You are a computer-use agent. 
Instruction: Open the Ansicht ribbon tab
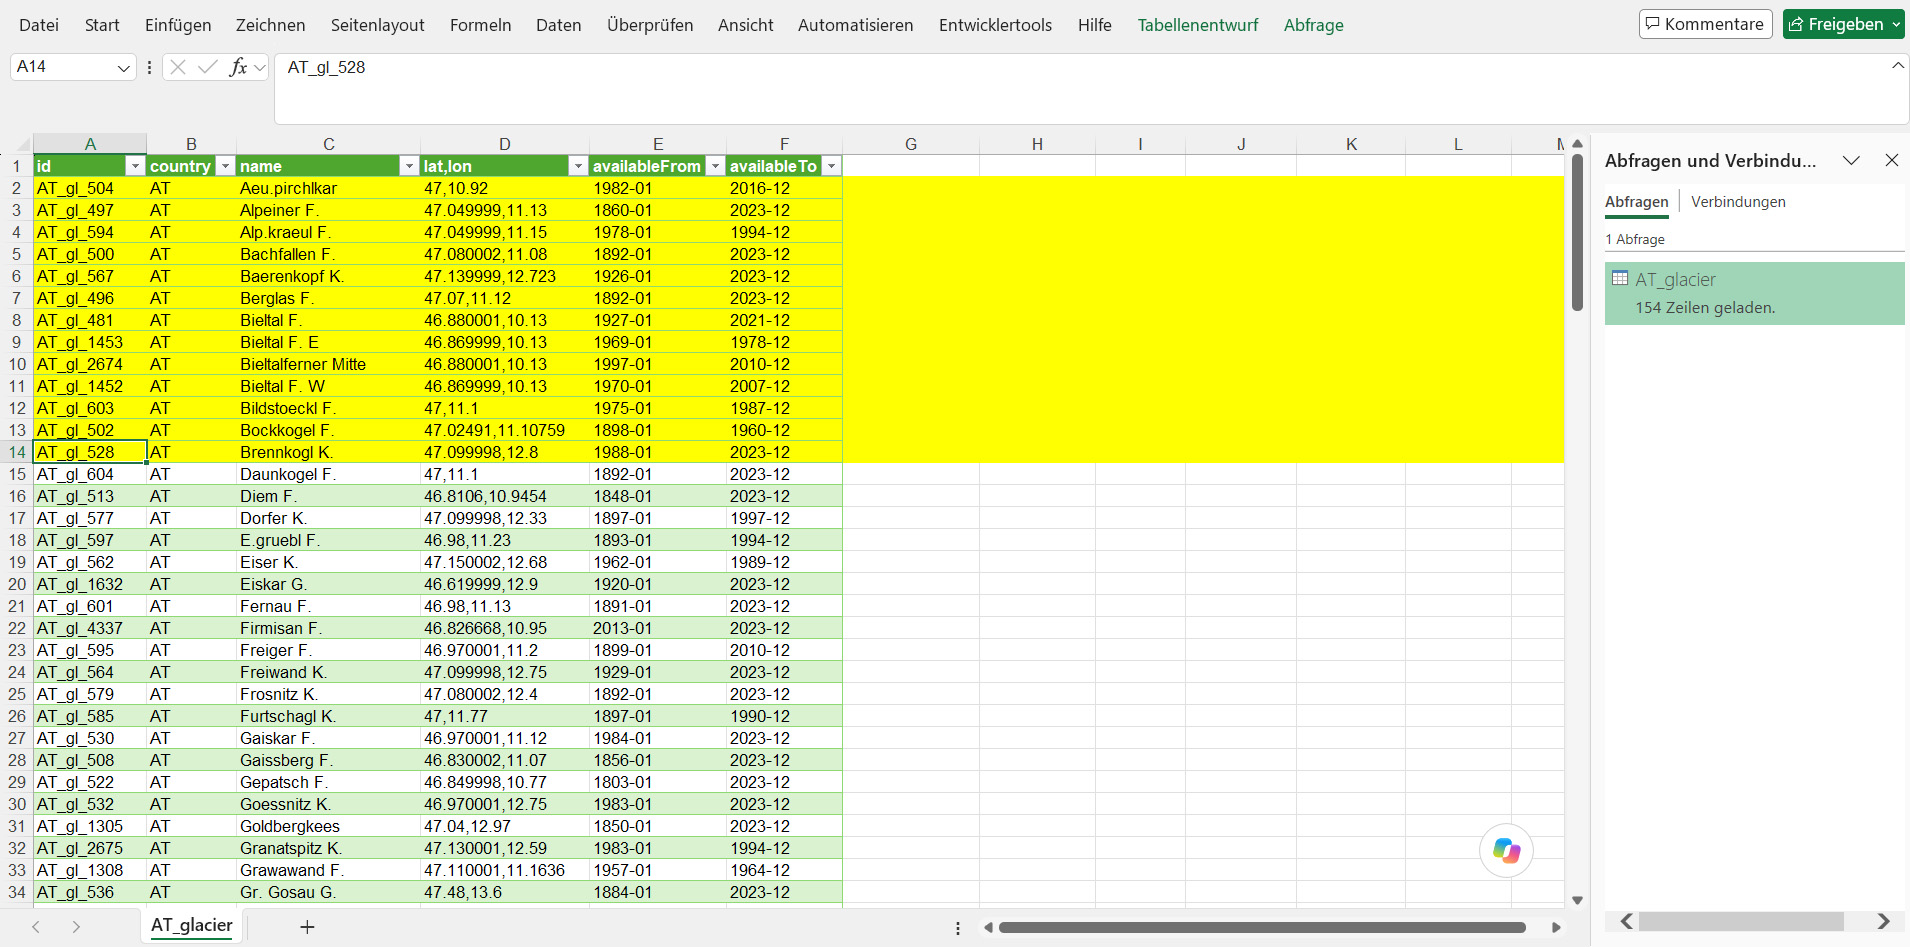pos(745,25)
